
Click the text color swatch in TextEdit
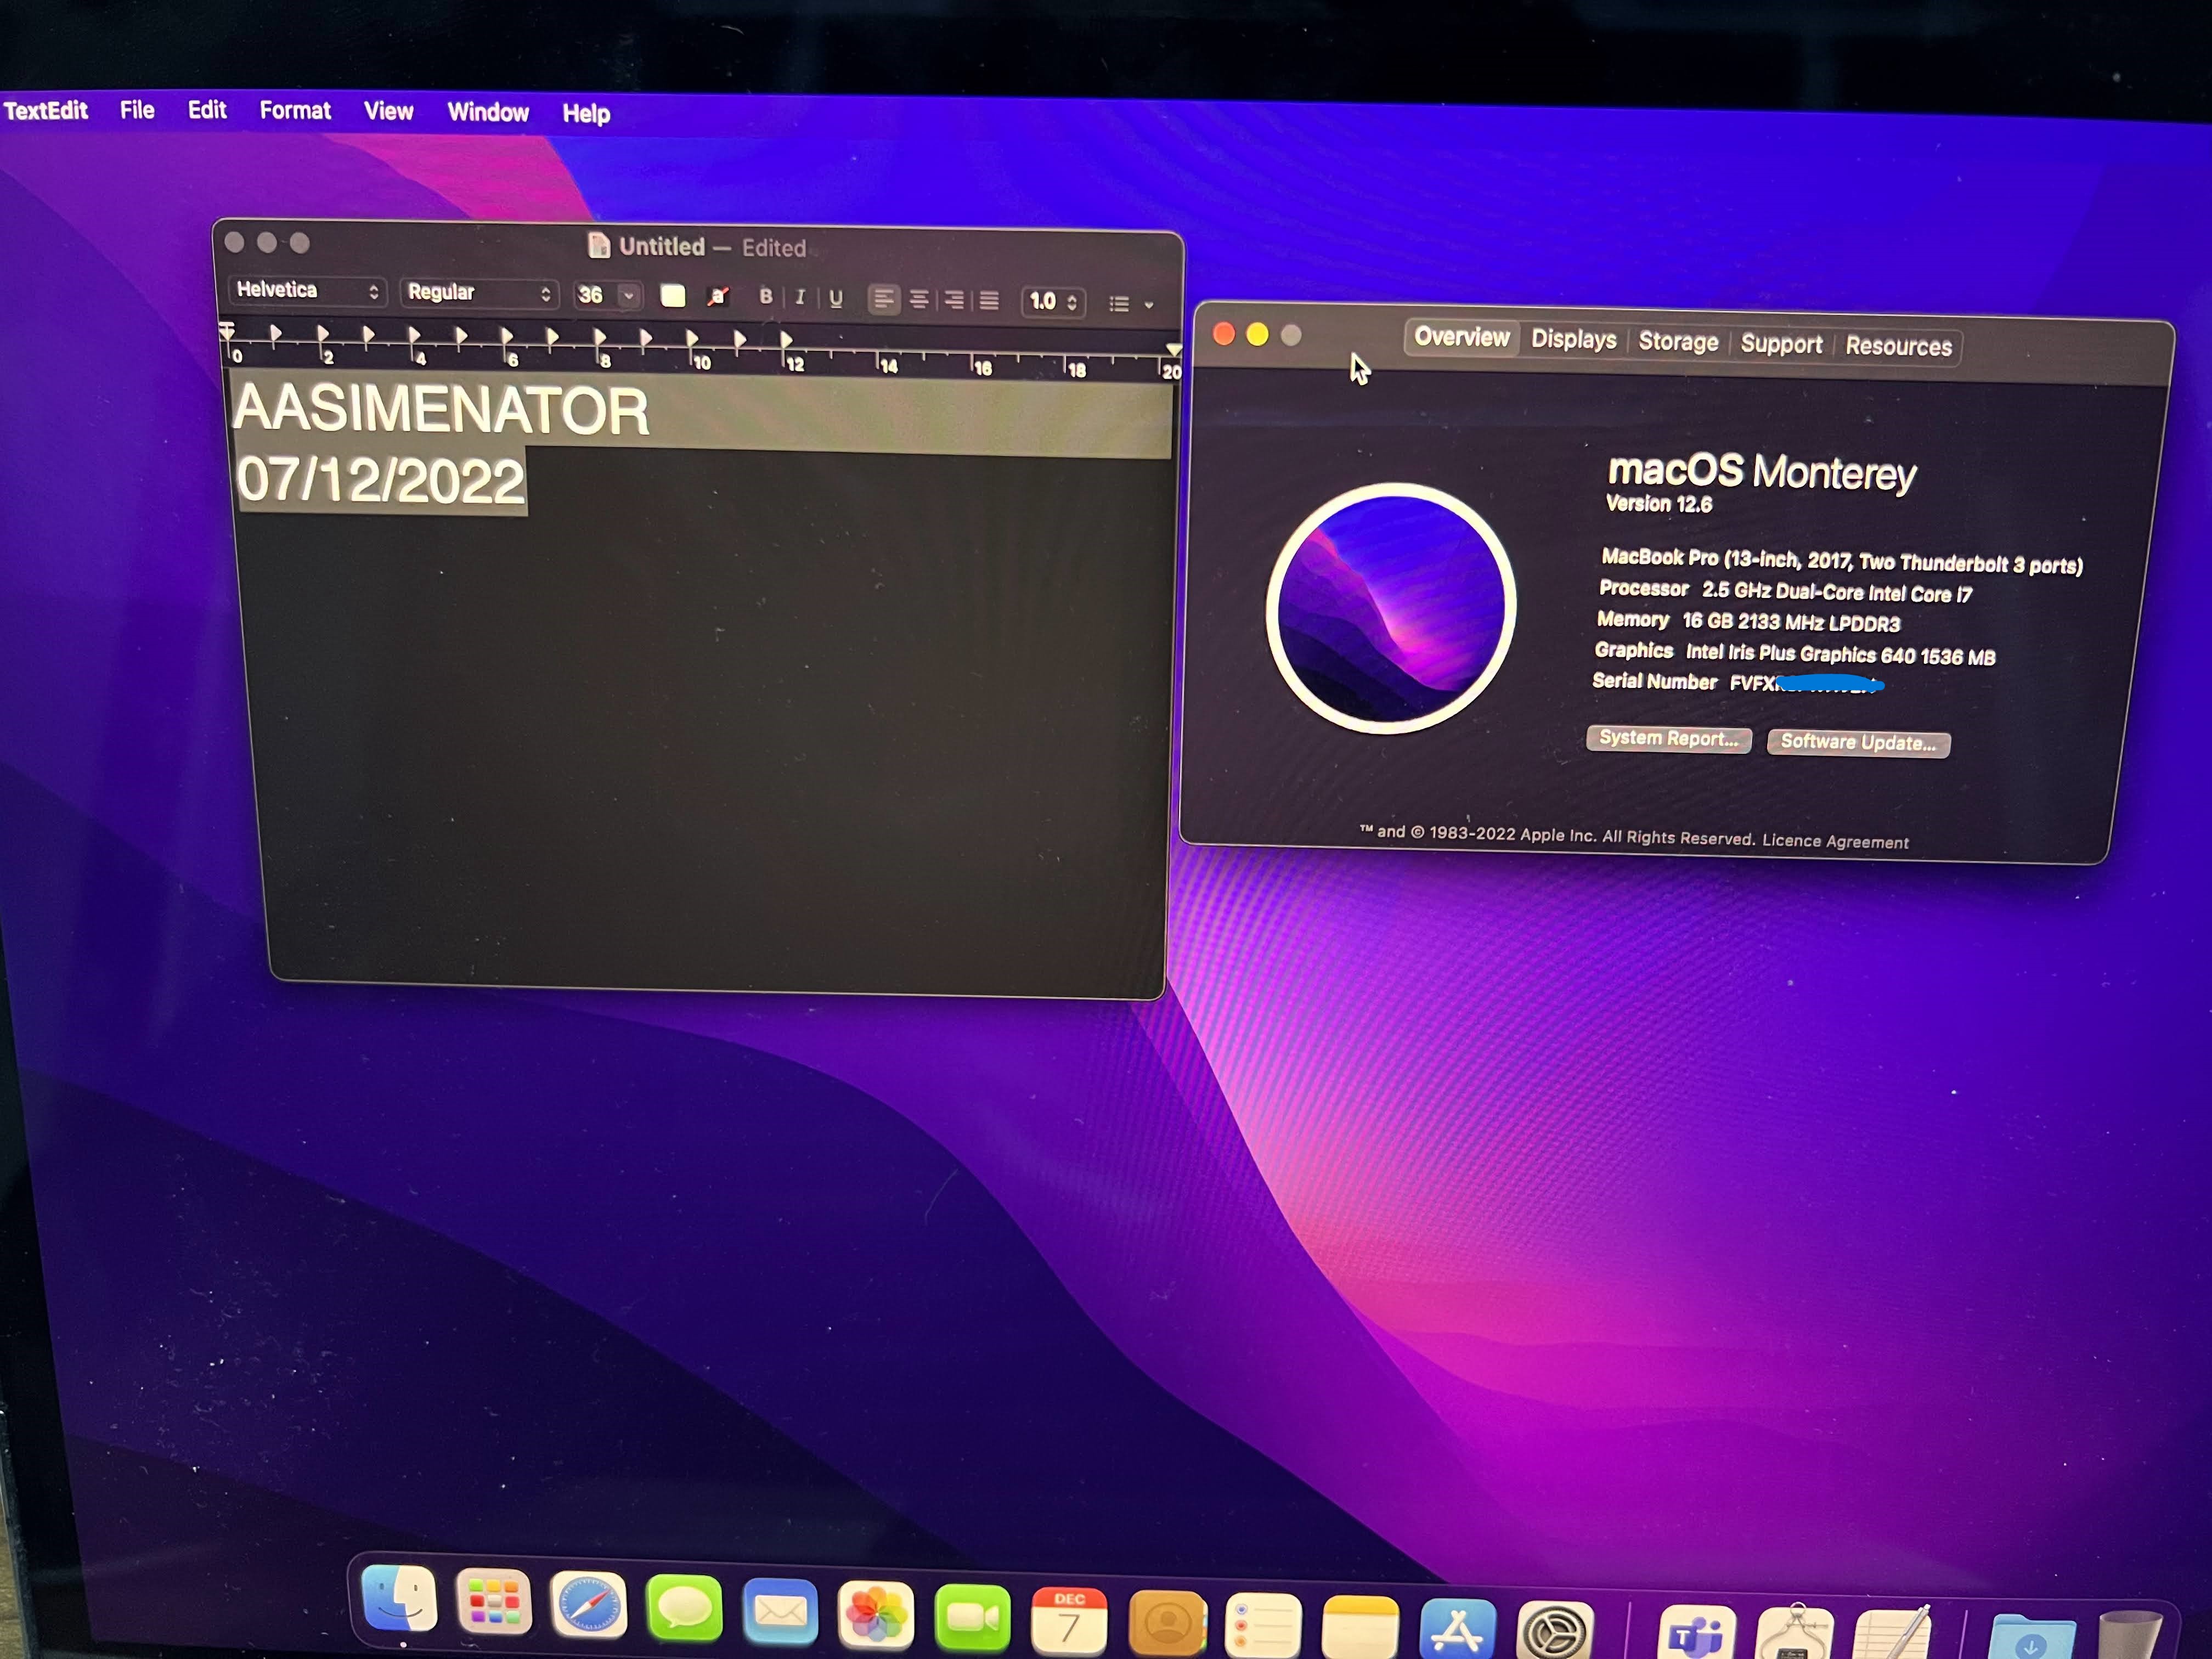[x=673, y=296]
